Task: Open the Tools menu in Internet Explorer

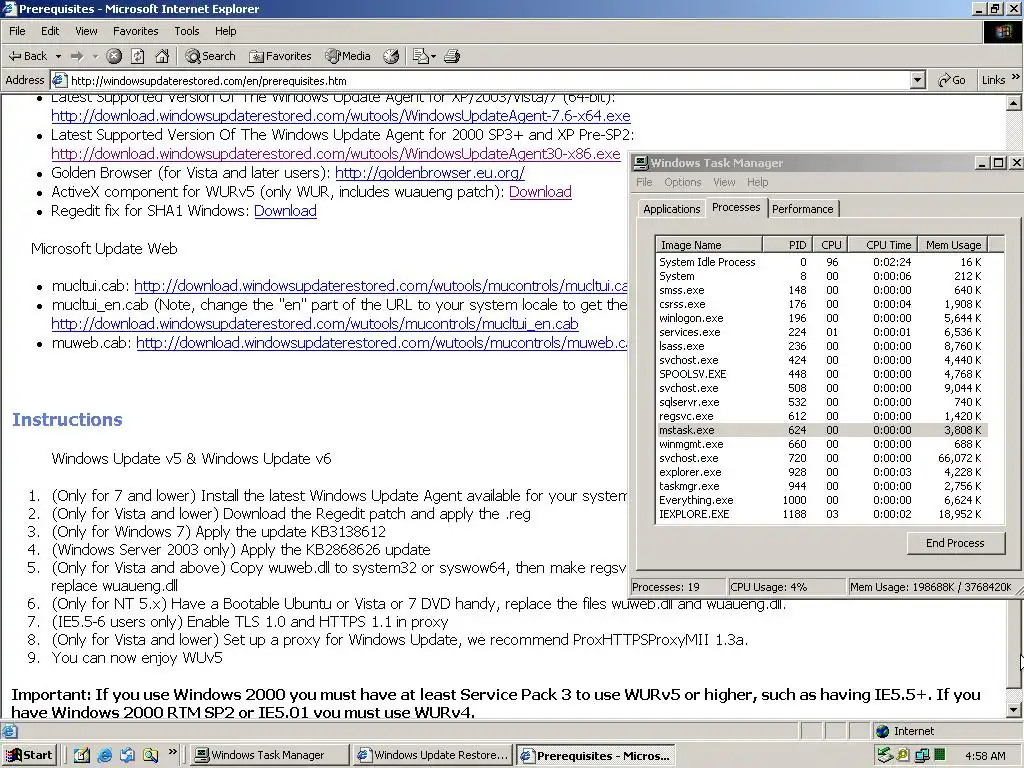Action: point(187,31)
